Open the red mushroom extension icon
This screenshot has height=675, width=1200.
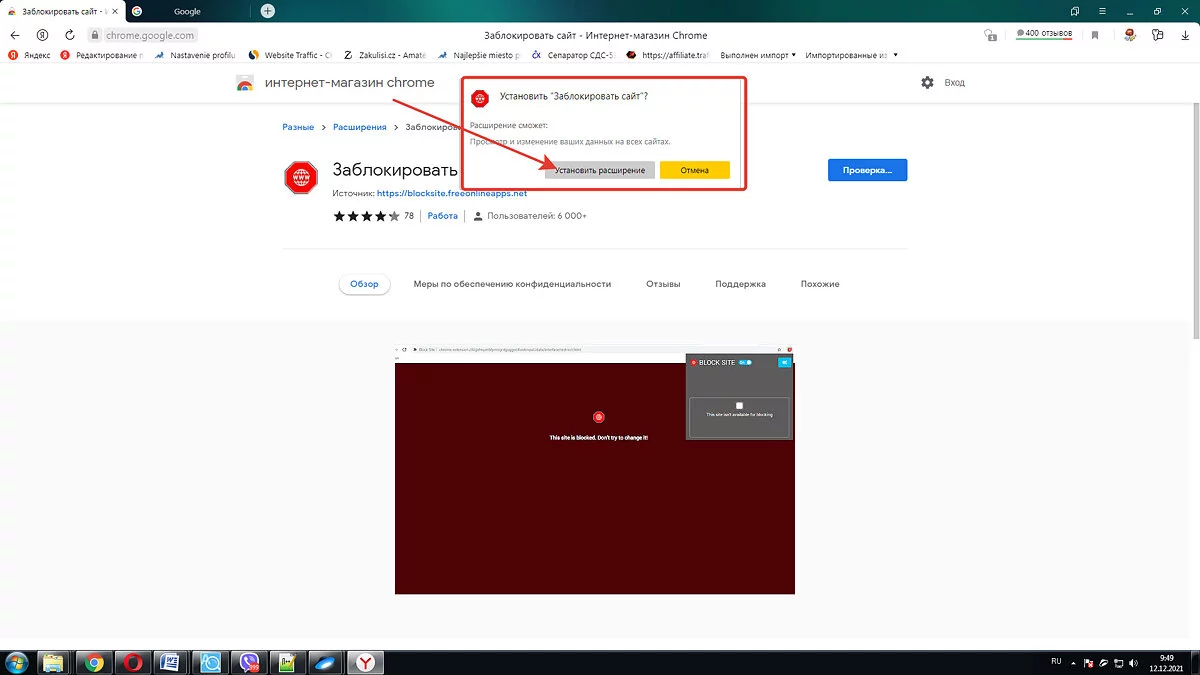tap(1129, 35)
